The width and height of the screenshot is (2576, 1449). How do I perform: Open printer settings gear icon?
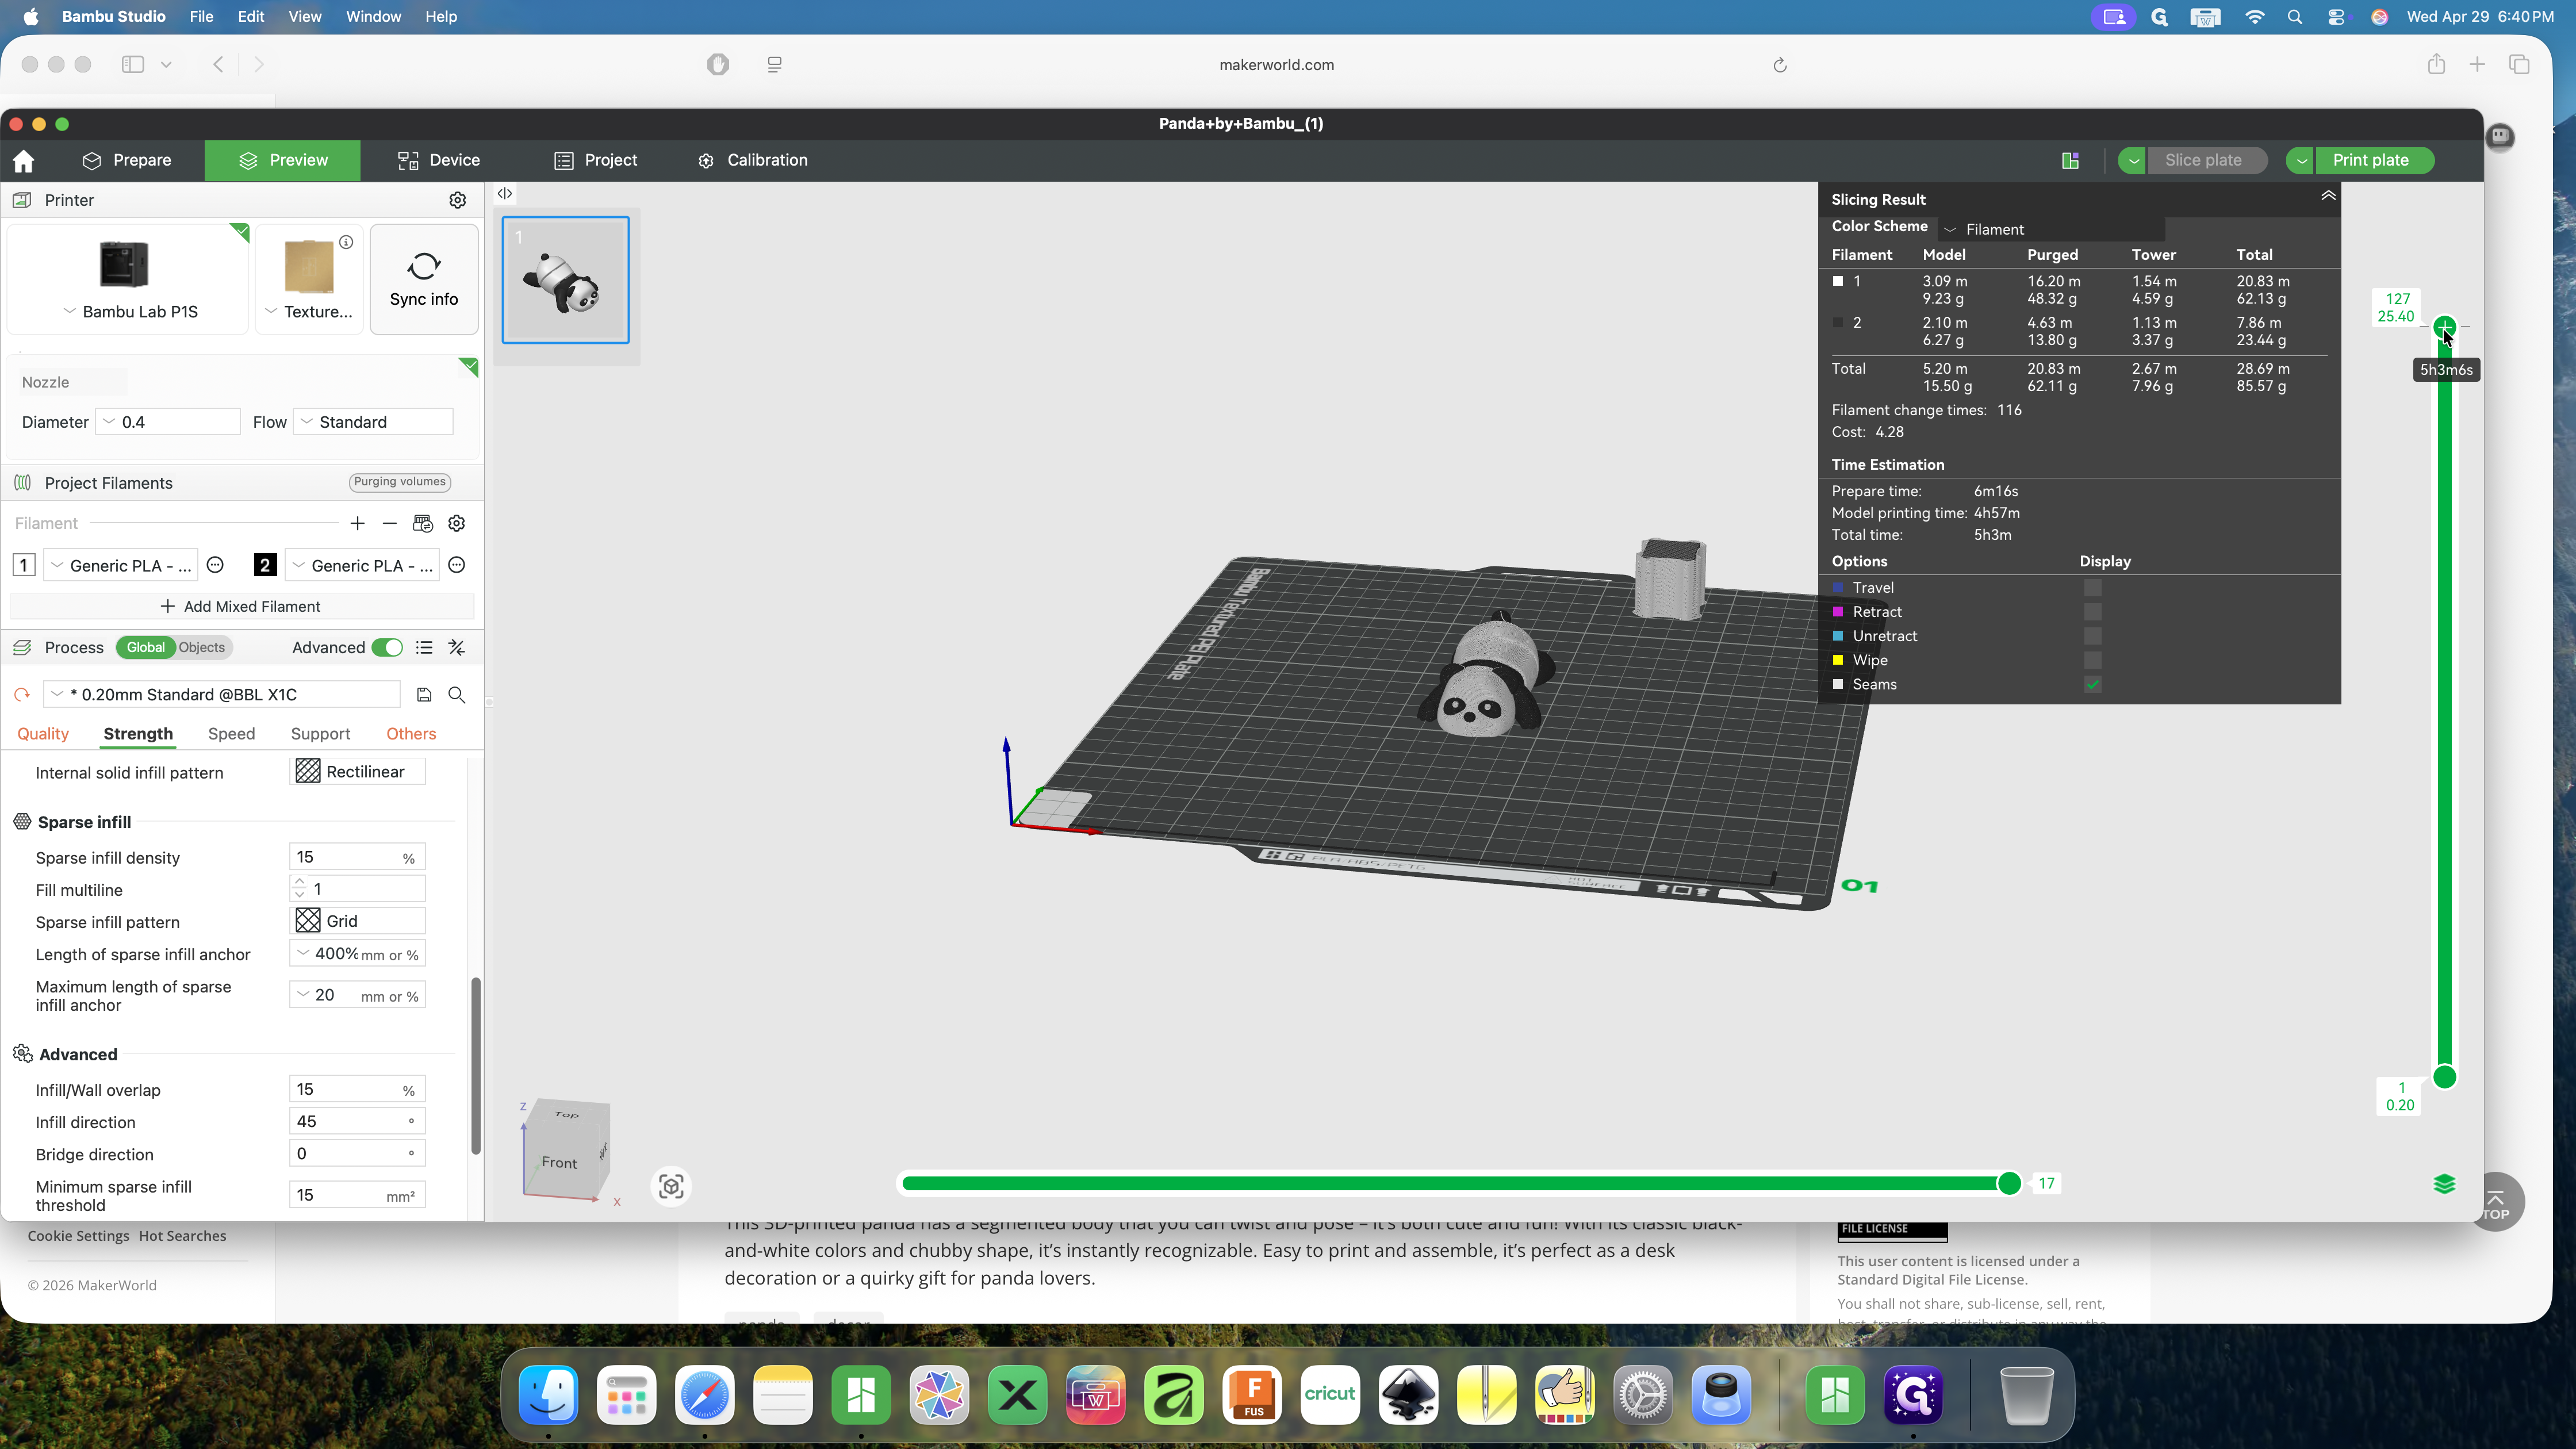point(457,200)
